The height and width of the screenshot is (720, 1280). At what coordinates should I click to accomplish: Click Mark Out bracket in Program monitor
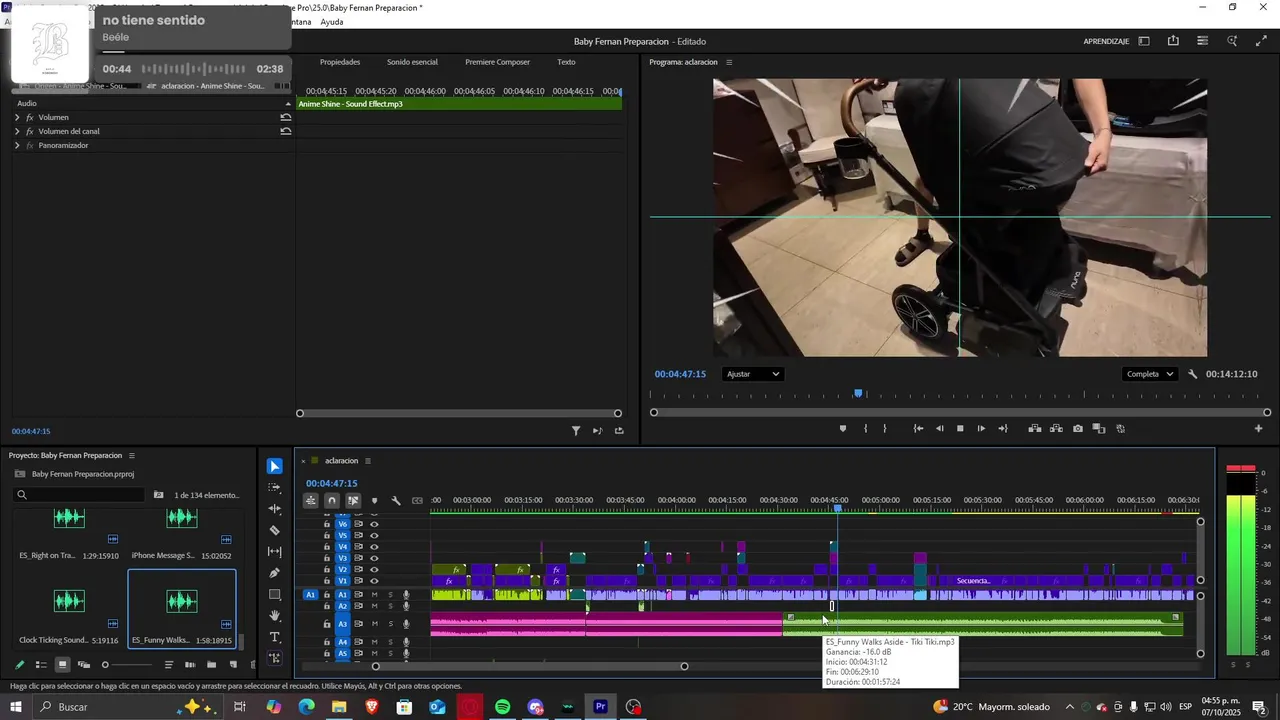pos(884,428)
